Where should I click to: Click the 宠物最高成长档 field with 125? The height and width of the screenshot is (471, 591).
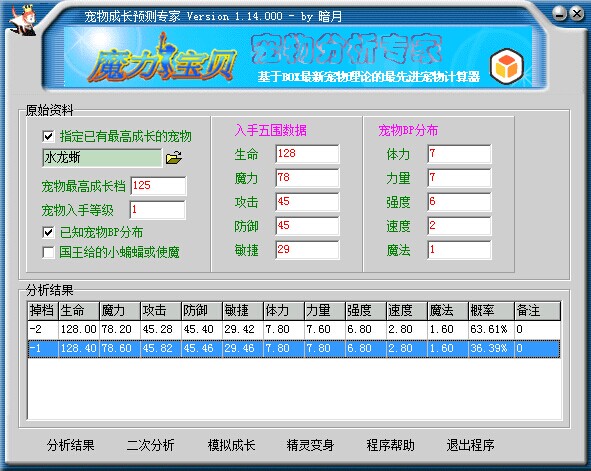(158, 186)
